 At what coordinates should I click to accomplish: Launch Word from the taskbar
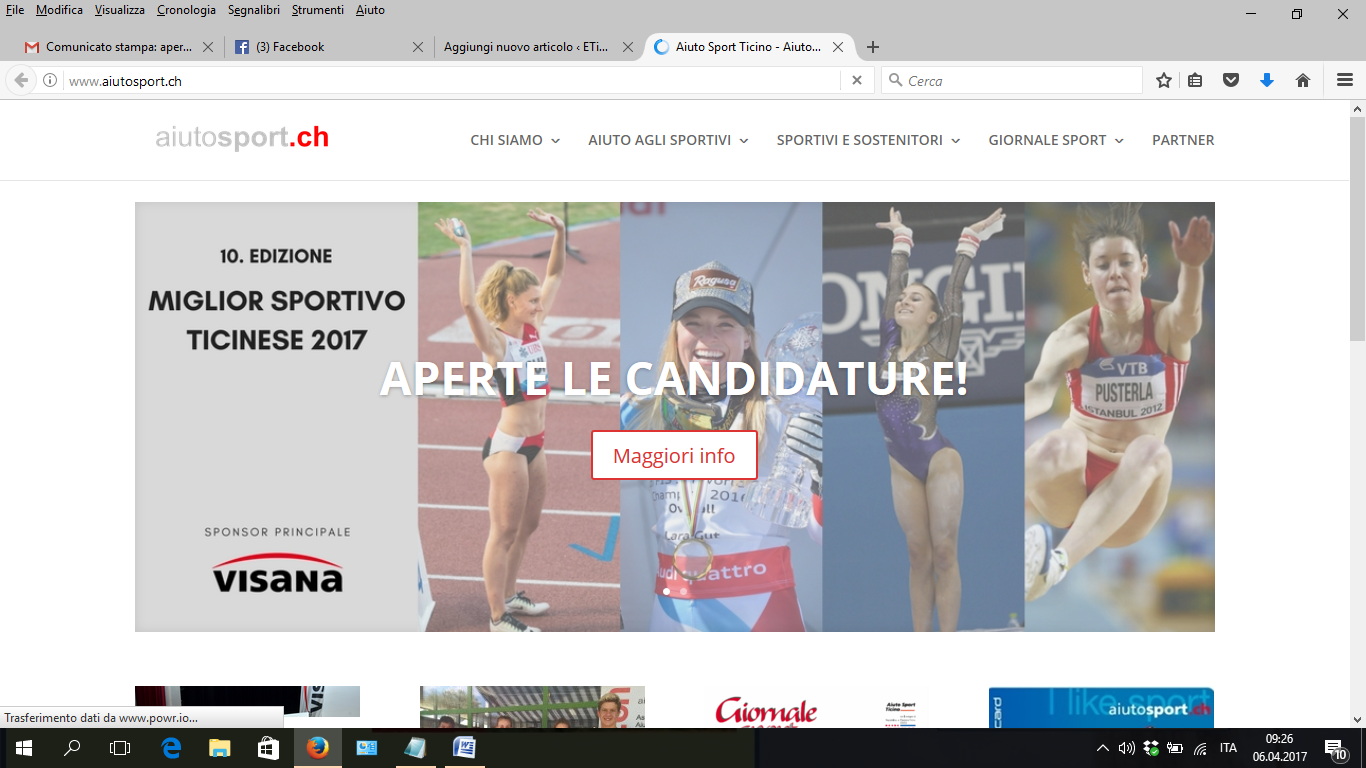click(x=464, y=748)
